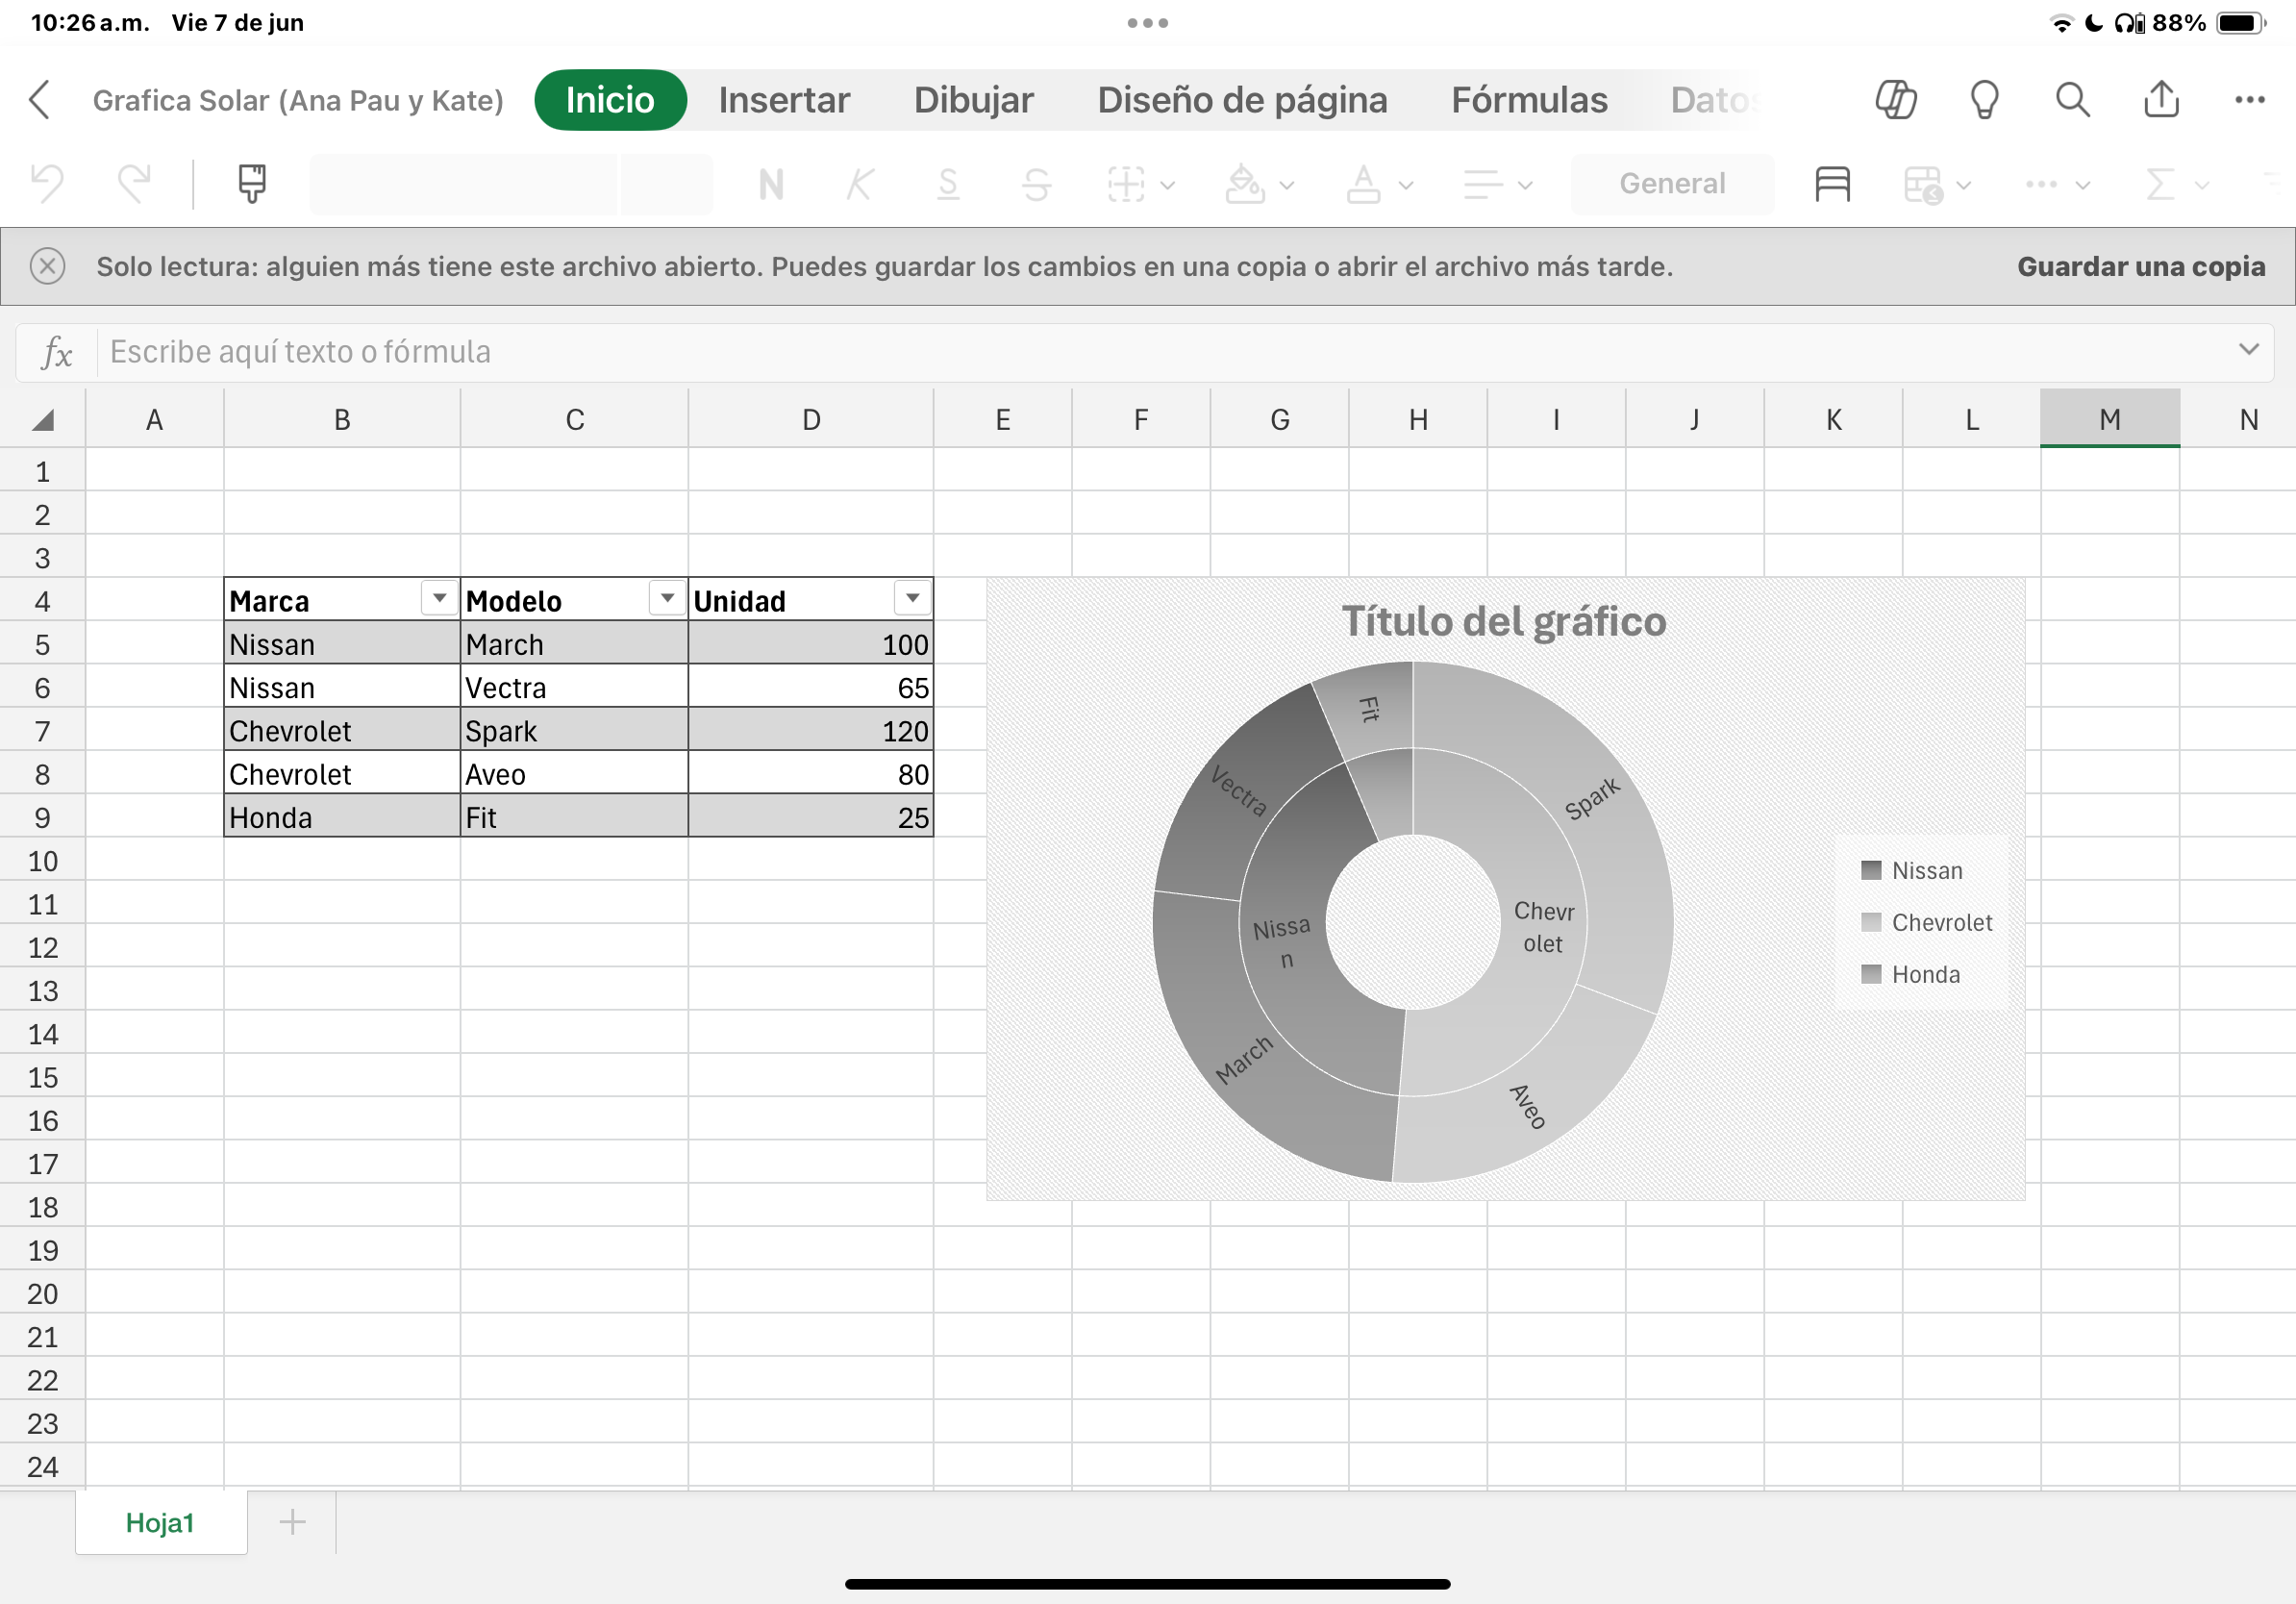The height and width of the screenshot is (1604, 2296).
Task: Expand the formula bar chevron
Action: point(2248,350)
